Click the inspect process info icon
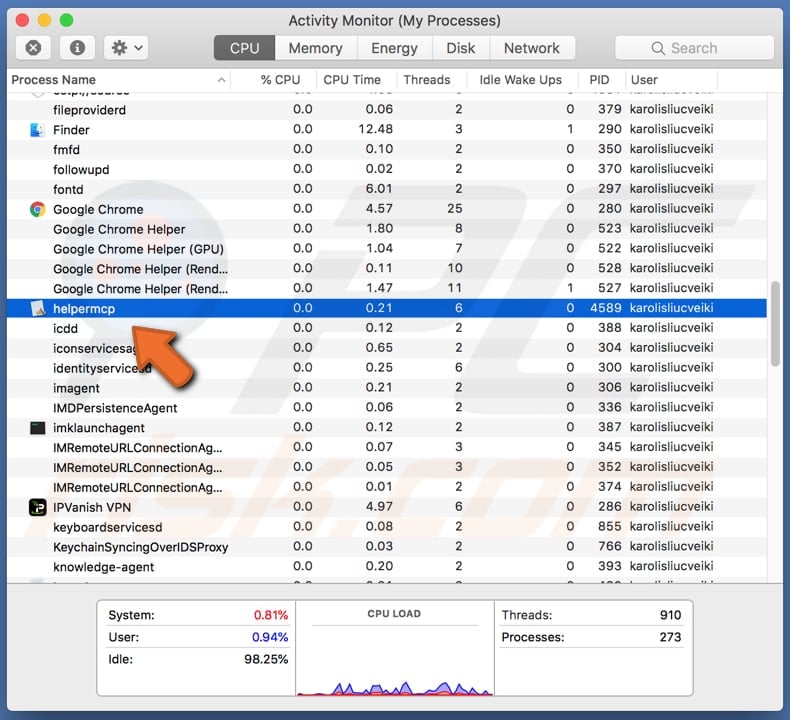This screenshot has width=790, height=720. [78, 48]
